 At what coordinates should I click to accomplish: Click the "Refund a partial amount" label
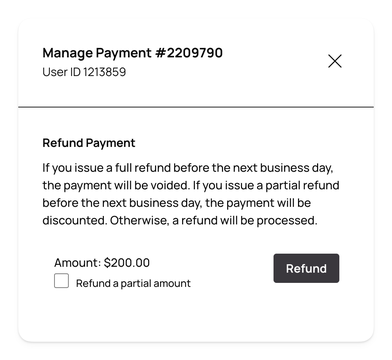coord(133,283)
